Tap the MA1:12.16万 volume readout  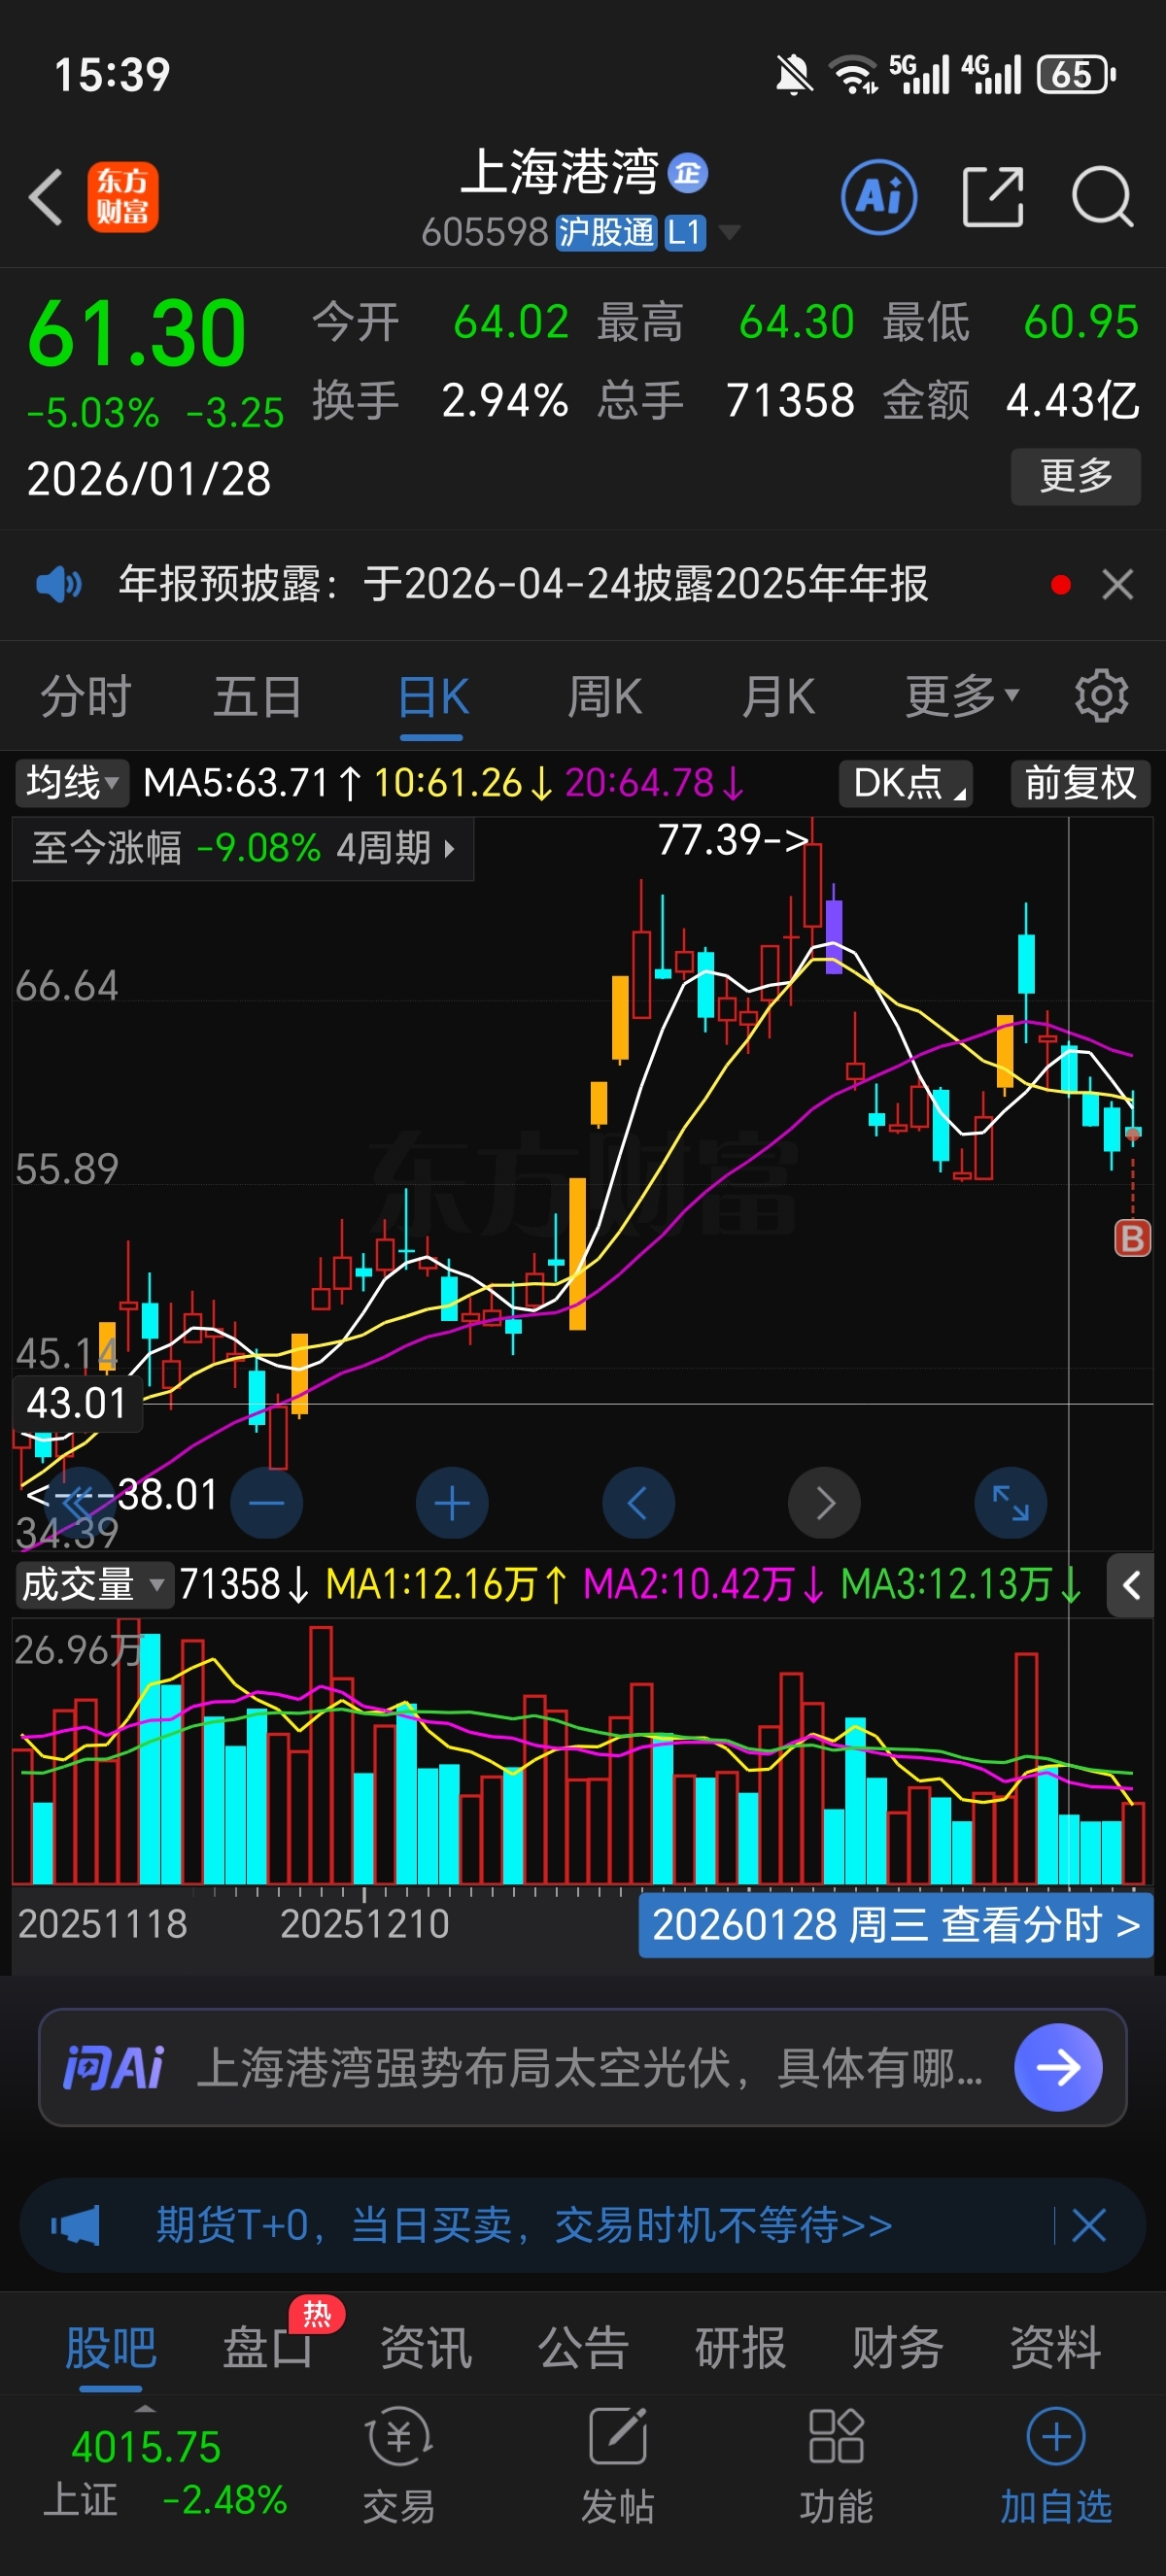coord(446,1585)
